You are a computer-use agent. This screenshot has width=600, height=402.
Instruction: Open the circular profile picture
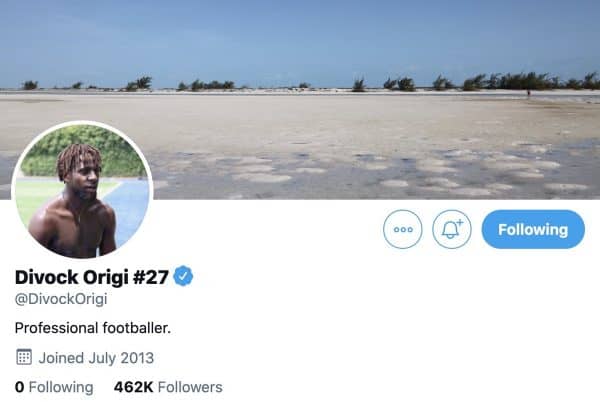click(x=82, y=190)
